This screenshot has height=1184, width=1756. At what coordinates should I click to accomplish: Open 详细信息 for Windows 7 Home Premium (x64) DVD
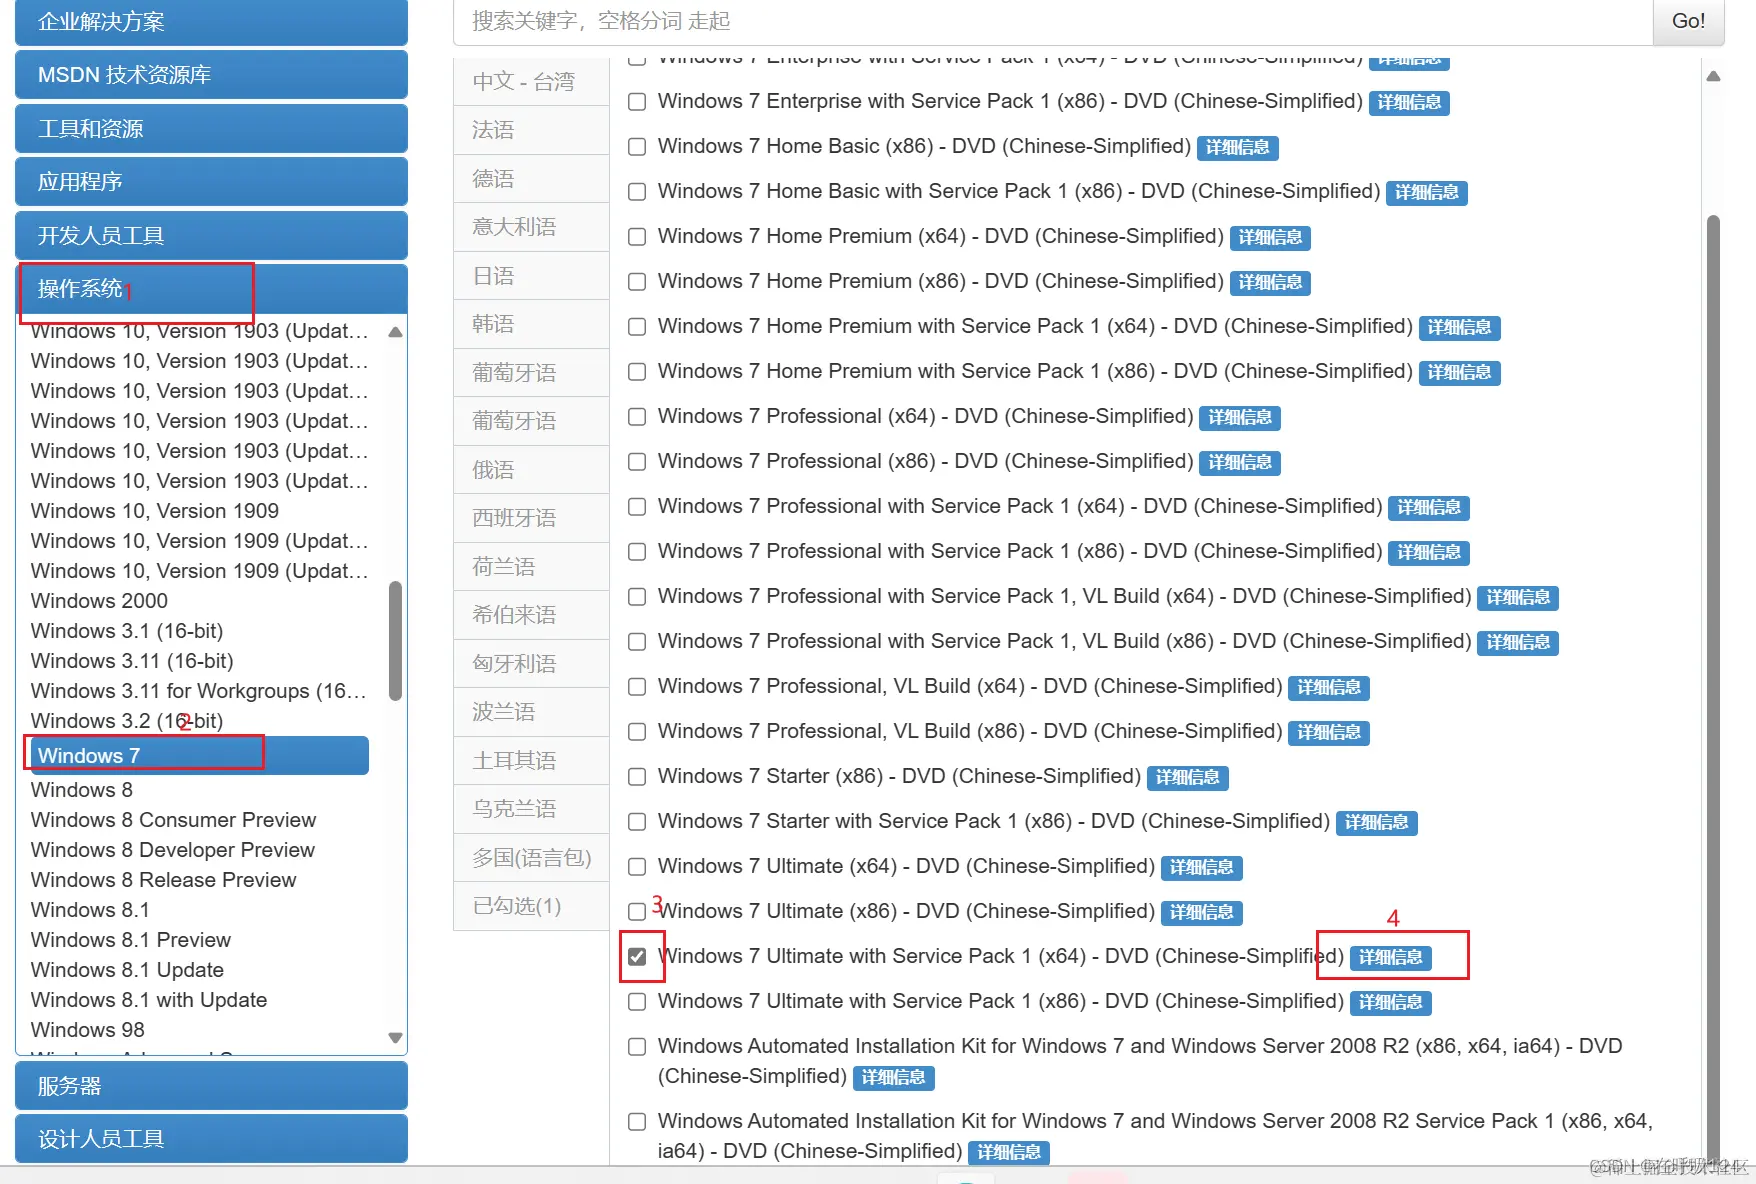tap(1270, 238)
